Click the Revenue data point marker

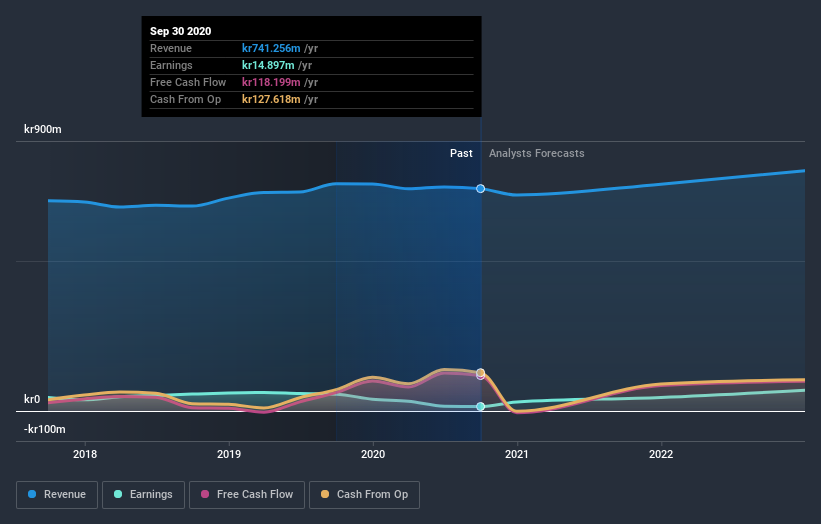(481, 188)
